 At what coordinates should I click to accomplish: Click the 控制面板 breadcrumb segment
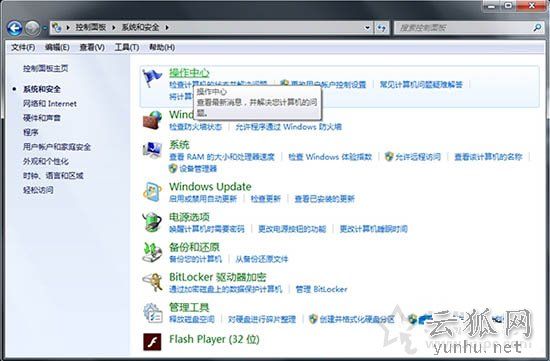[91, 27]
